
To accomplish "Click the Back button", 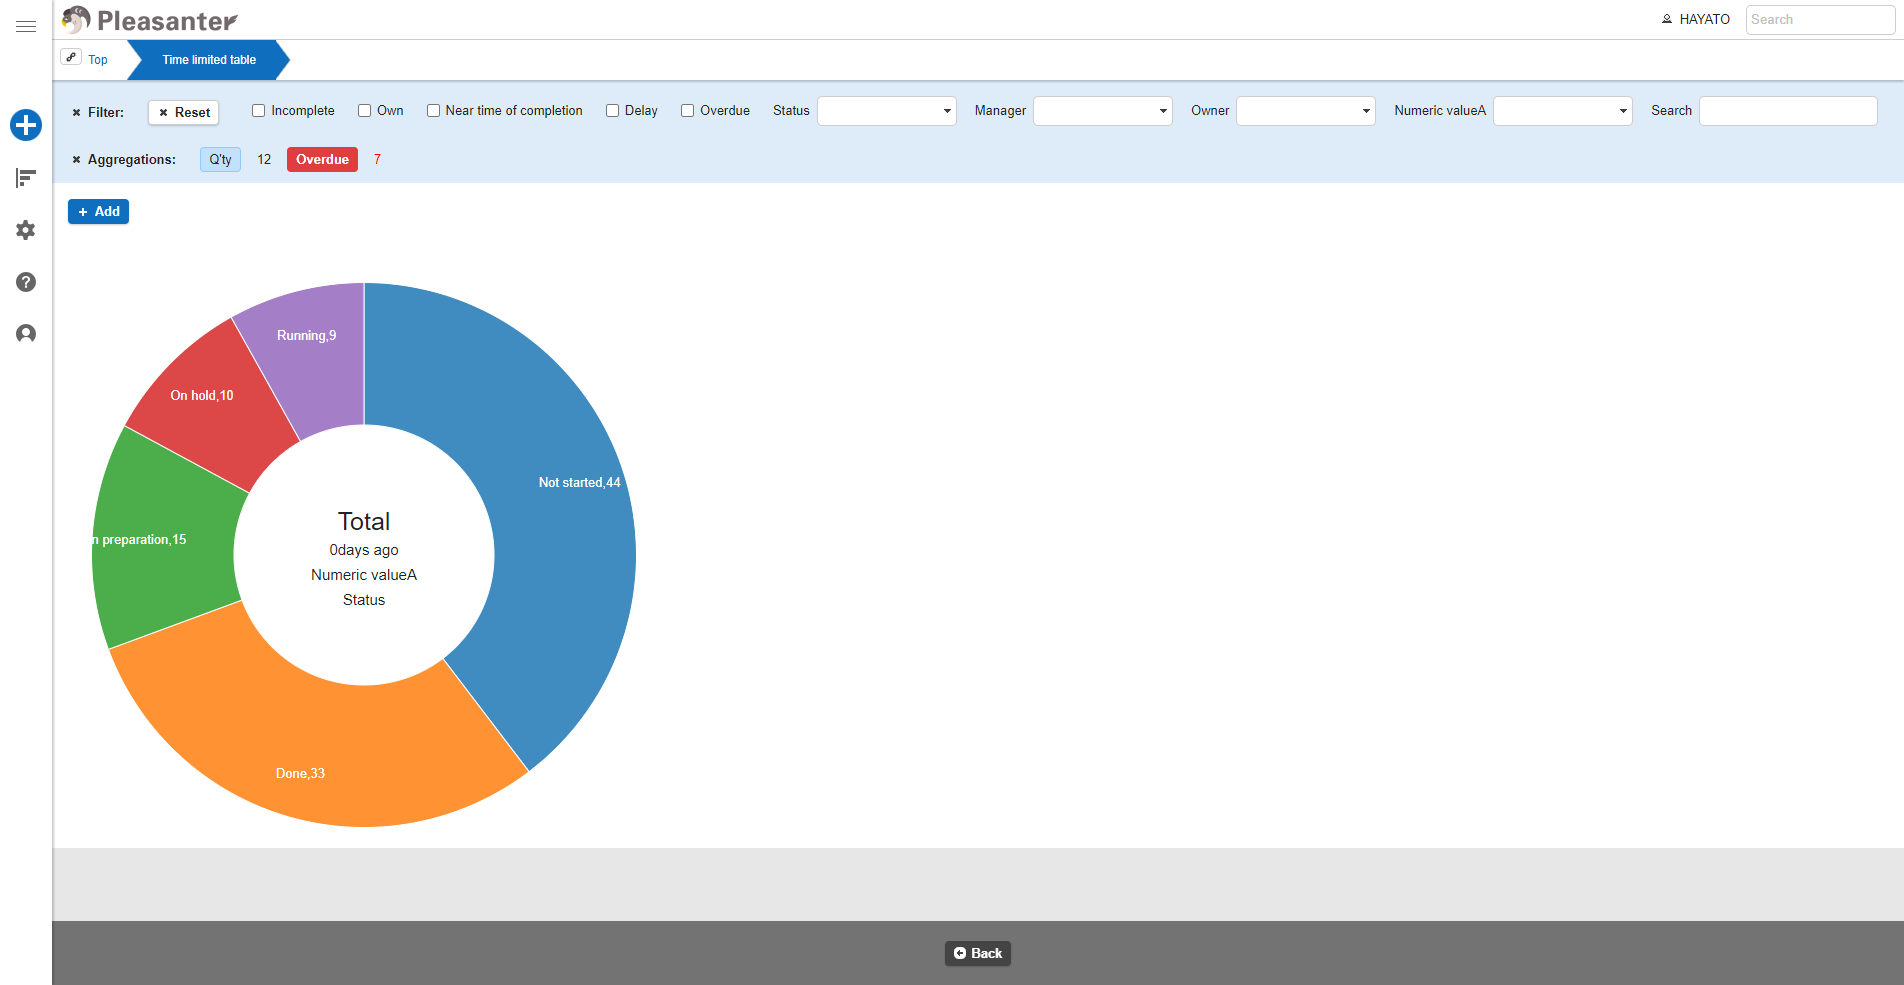I will tap(978, 953).
